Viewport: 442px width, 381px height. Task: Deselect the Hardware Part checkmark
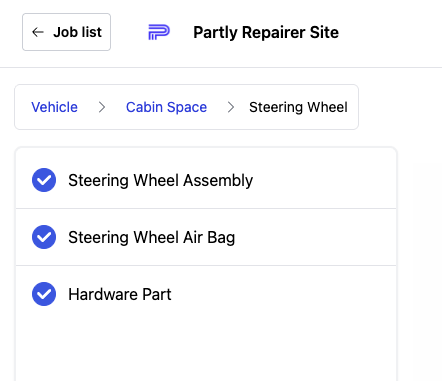coord(44,294)
